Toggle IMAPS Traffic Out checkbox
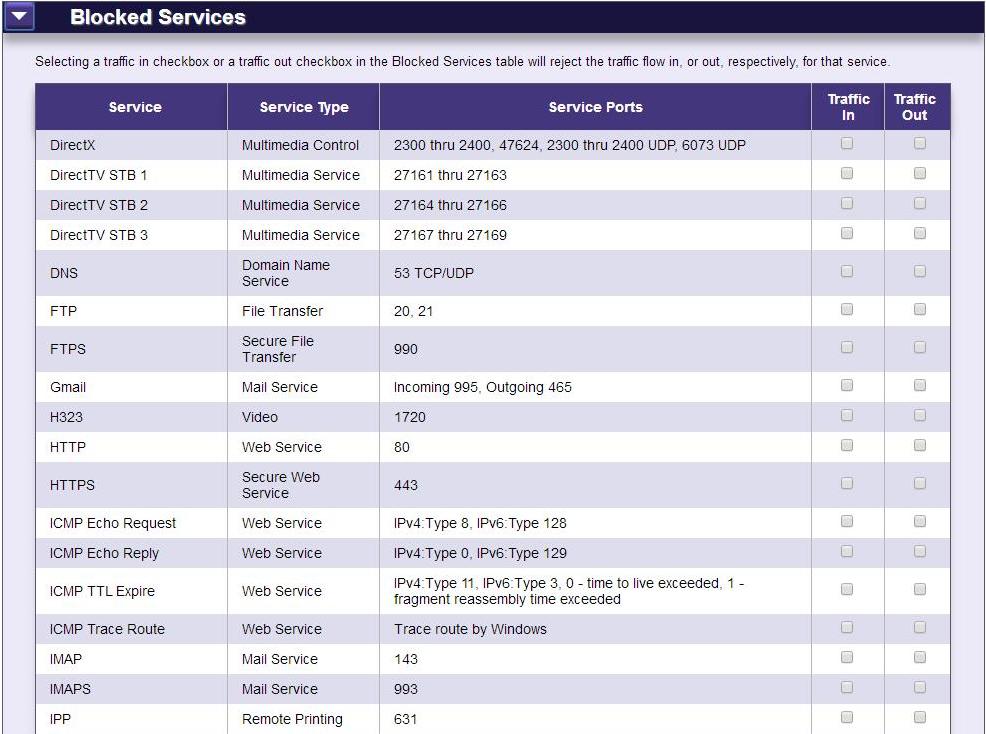Viewport: 986px width, 734px height. [x=919, y=687]
